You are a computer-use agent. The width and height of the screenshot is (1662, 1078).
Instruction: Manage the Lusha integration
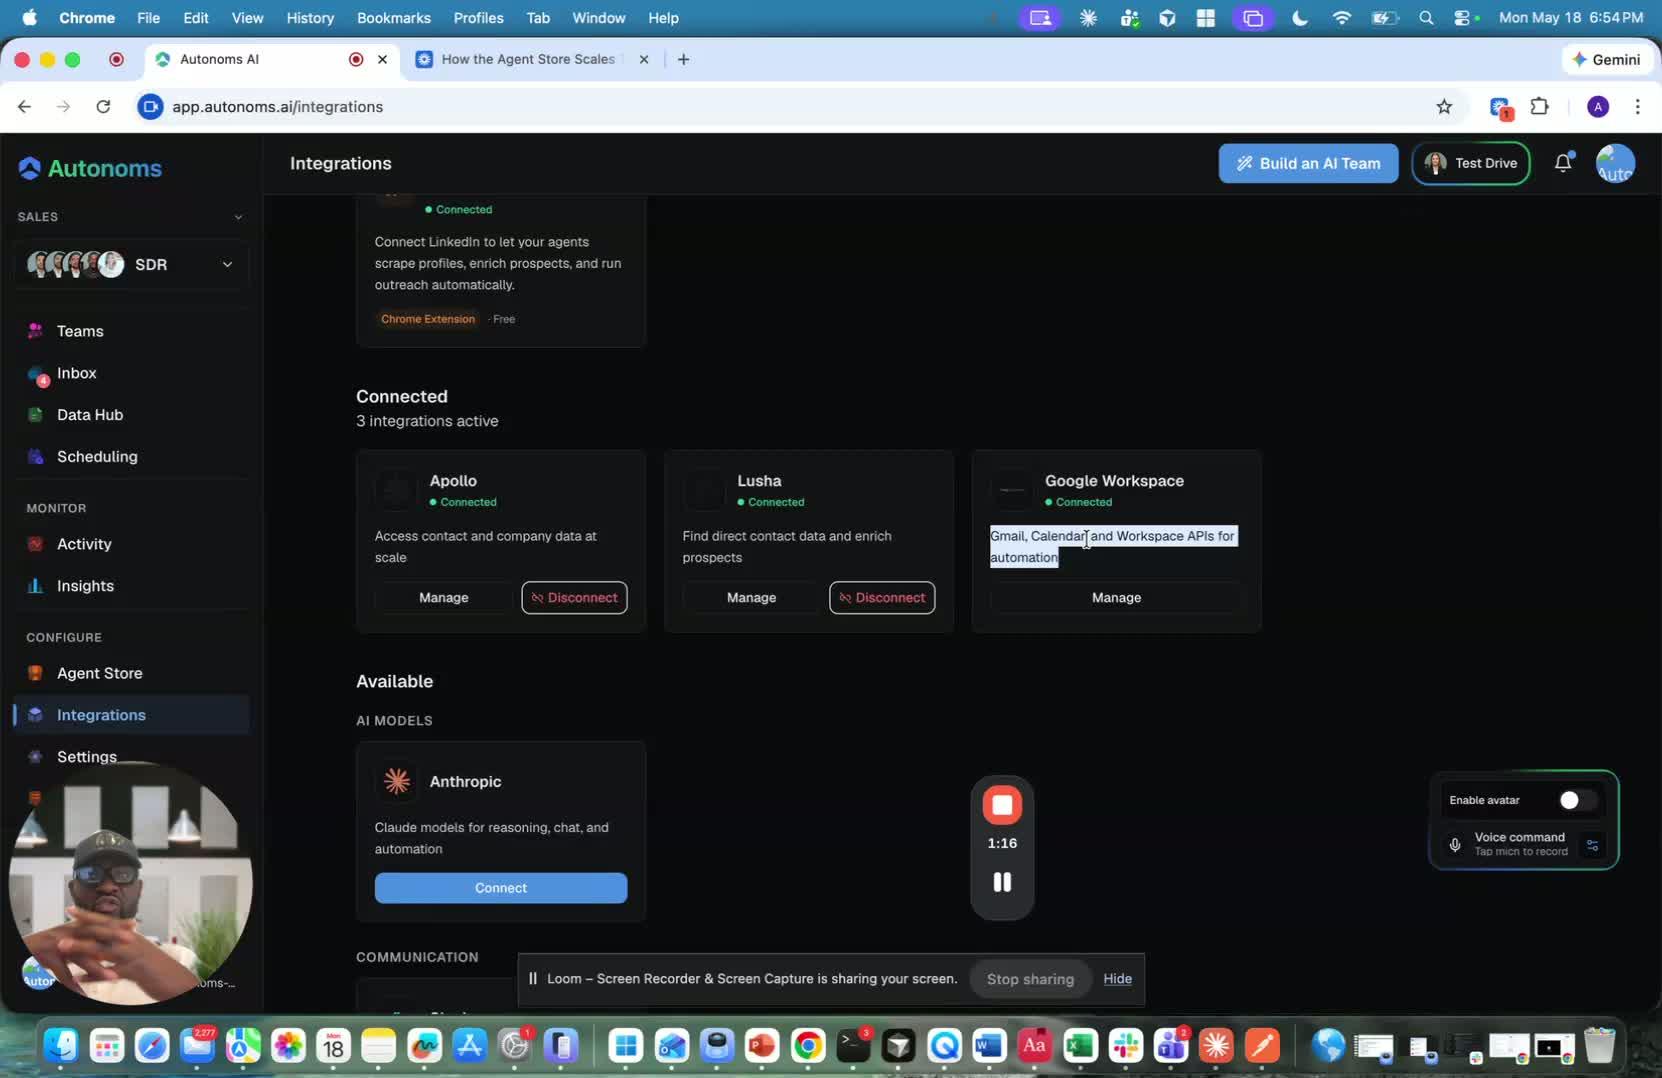click(x=751, y=598)
